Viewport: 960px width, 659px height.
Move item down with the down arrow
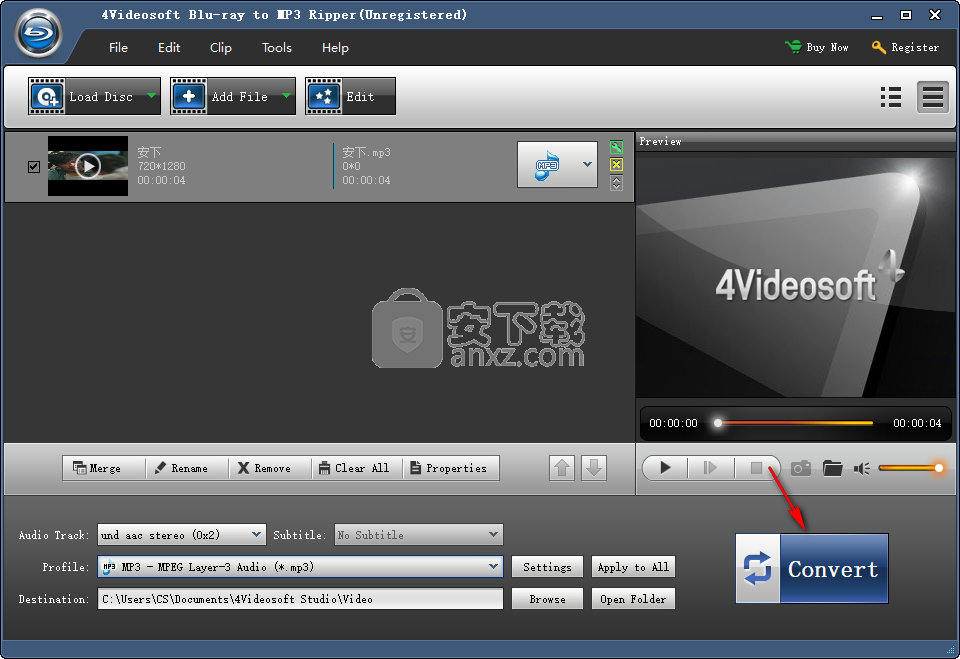594,469
